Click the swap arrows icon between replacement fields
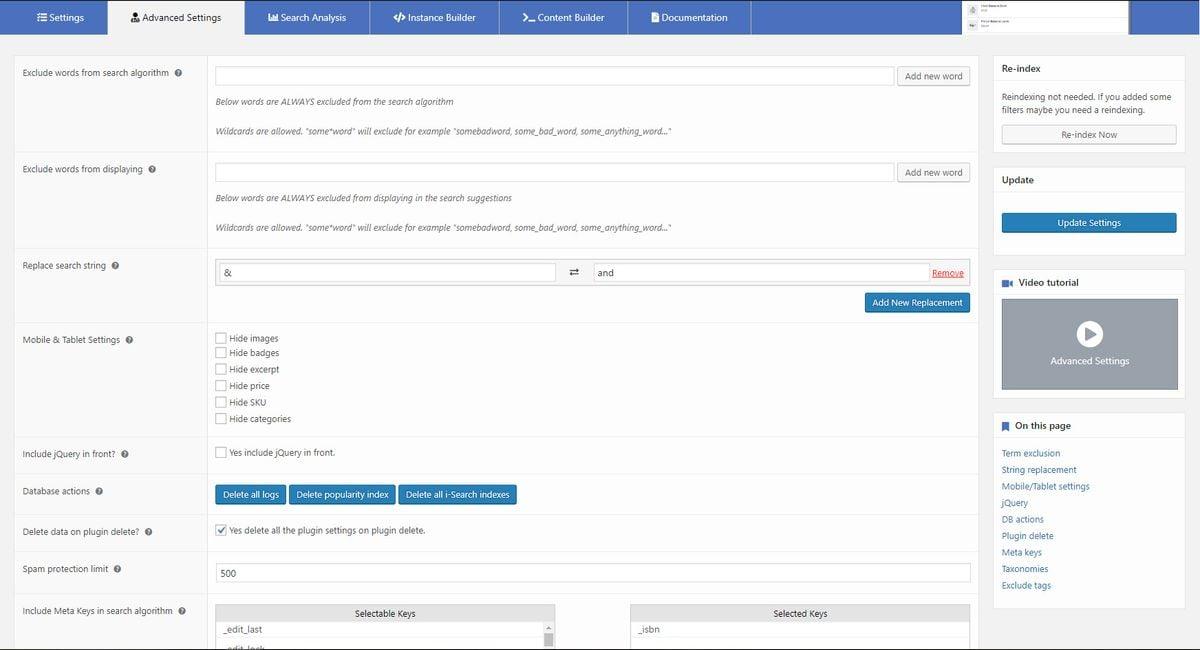The image size is (1200, 650). [574, 273]
